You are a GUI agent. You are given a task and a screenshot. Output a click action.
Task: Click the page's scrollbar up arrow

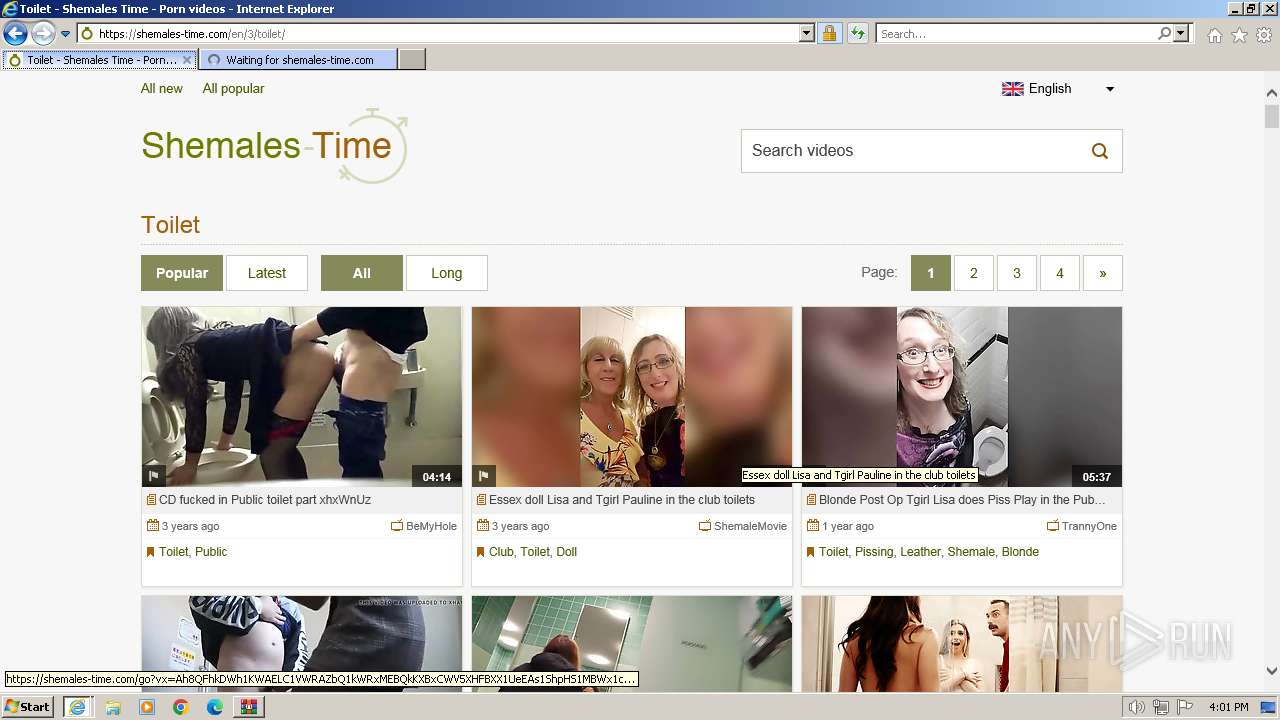[x=1272, y=93]
